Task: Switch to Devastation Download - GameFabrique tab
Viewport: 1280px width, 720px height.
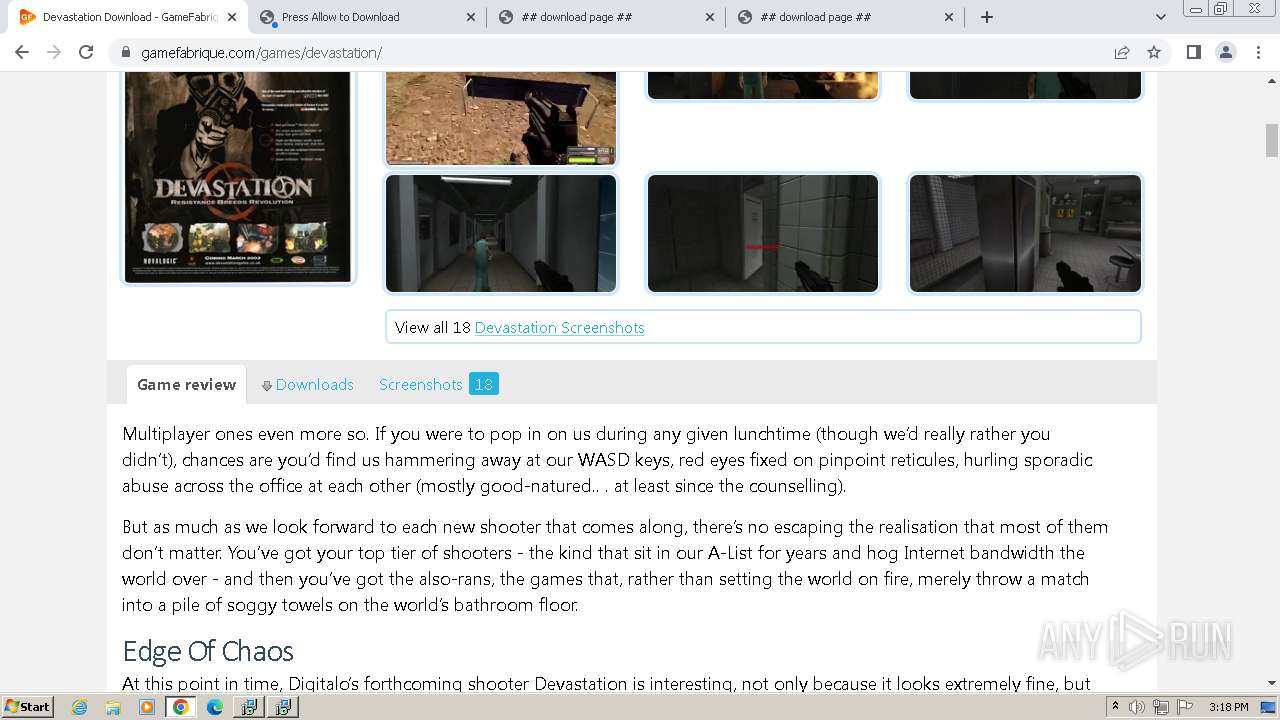Action: [128, 17]
